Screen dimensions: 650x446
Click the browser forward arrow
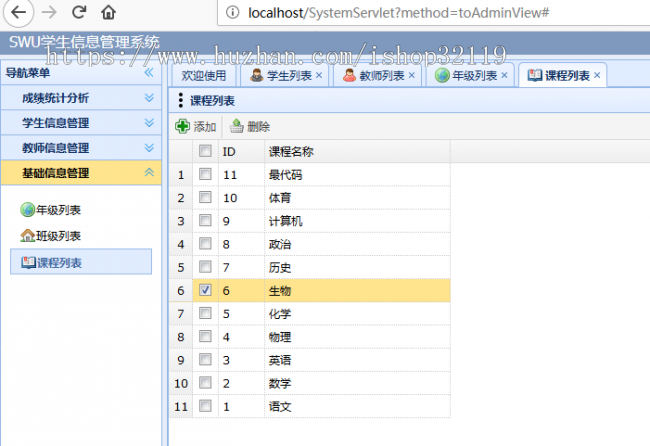[49, 12]
